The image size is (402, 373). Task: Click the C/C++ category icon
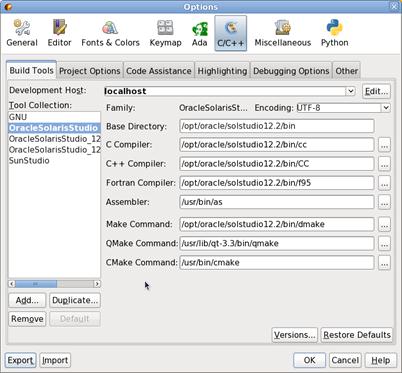tap(231, 33)
